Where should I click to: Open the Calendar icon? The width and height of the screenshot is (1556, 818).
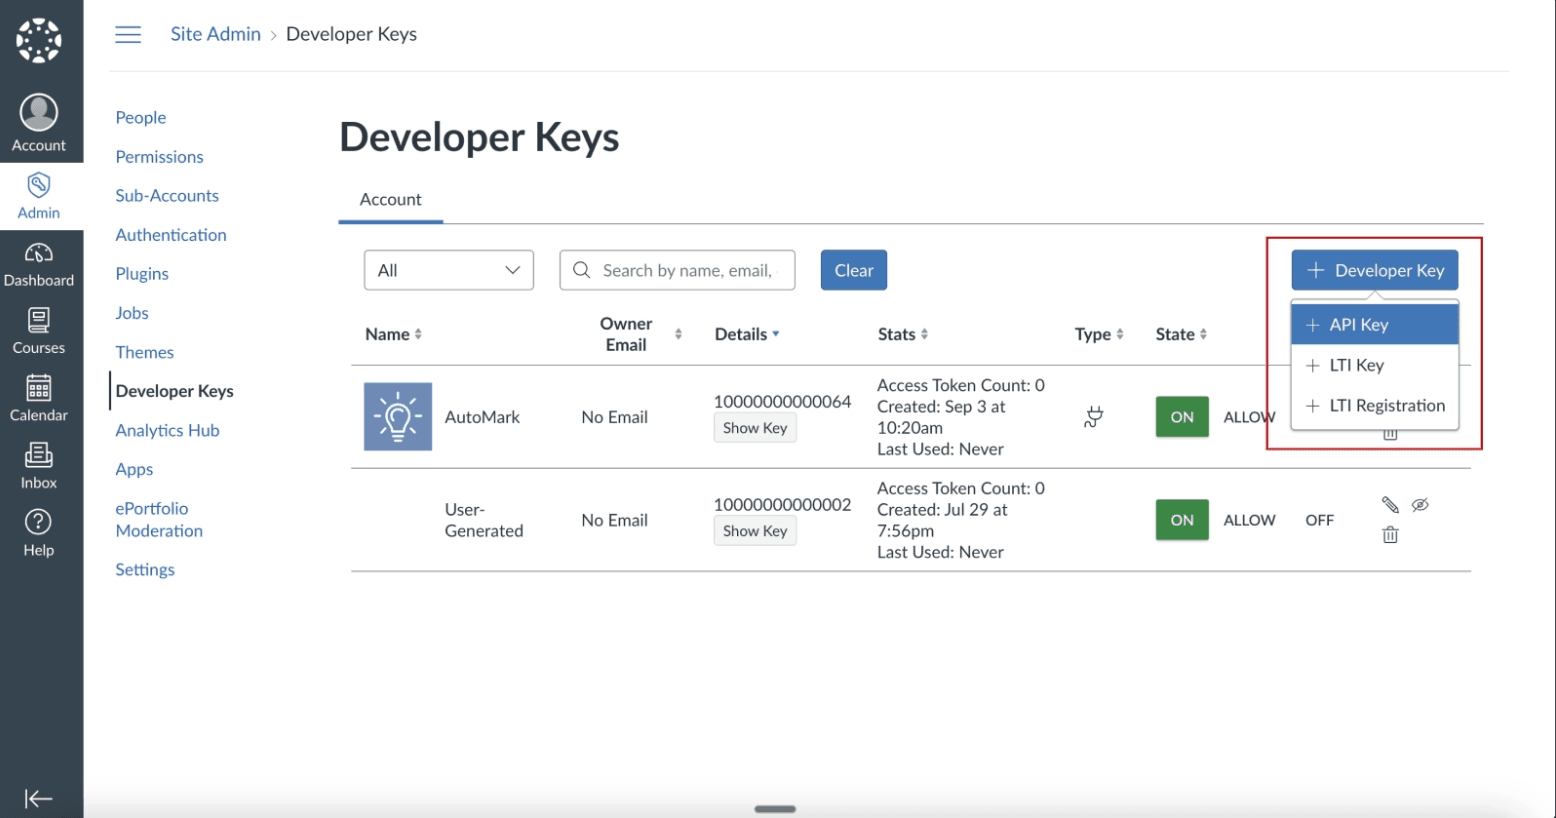pos(38,398)
